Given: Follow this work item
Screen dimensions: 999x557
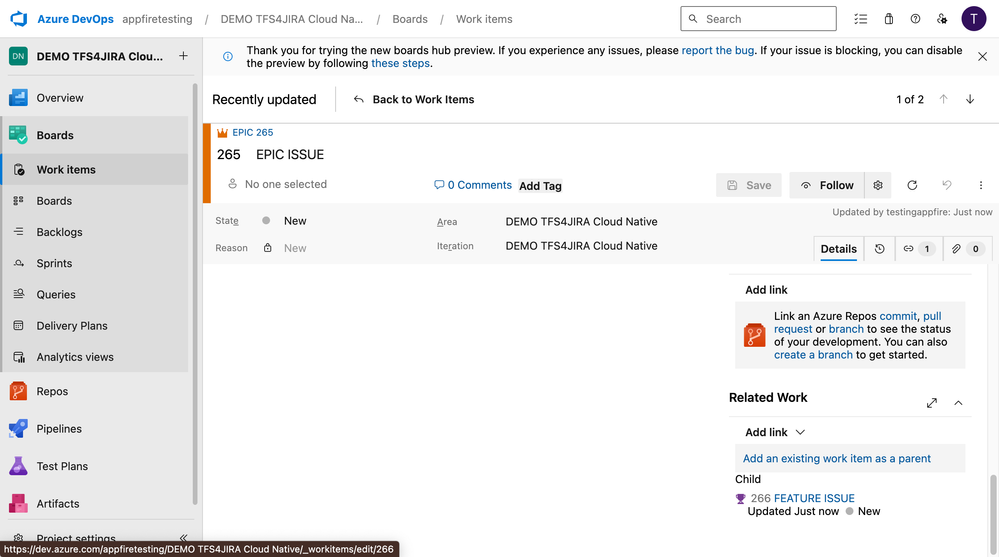Looking at the screenshot, I should coord(827,185).
